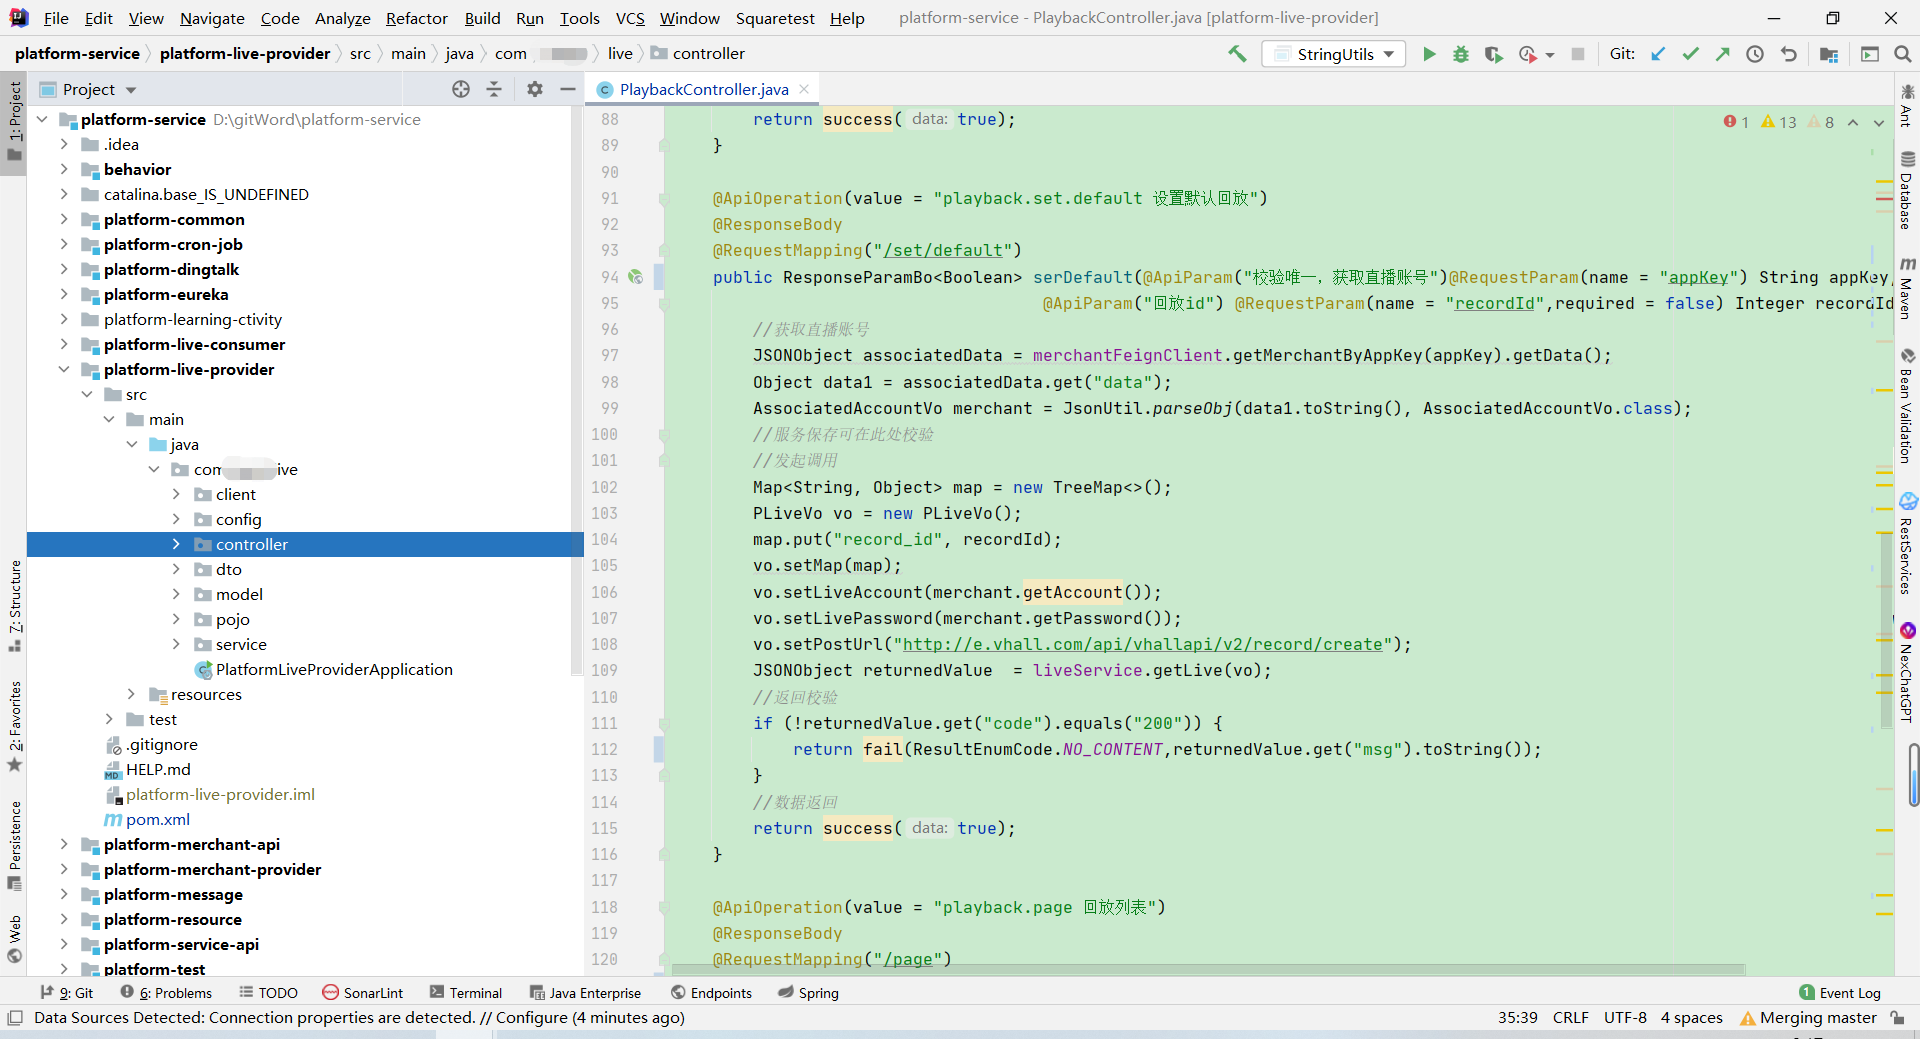Show Git history clock icon
Viewport: 1920px width, 1039px height.
pyautogui.click(x=1755, y=54)
